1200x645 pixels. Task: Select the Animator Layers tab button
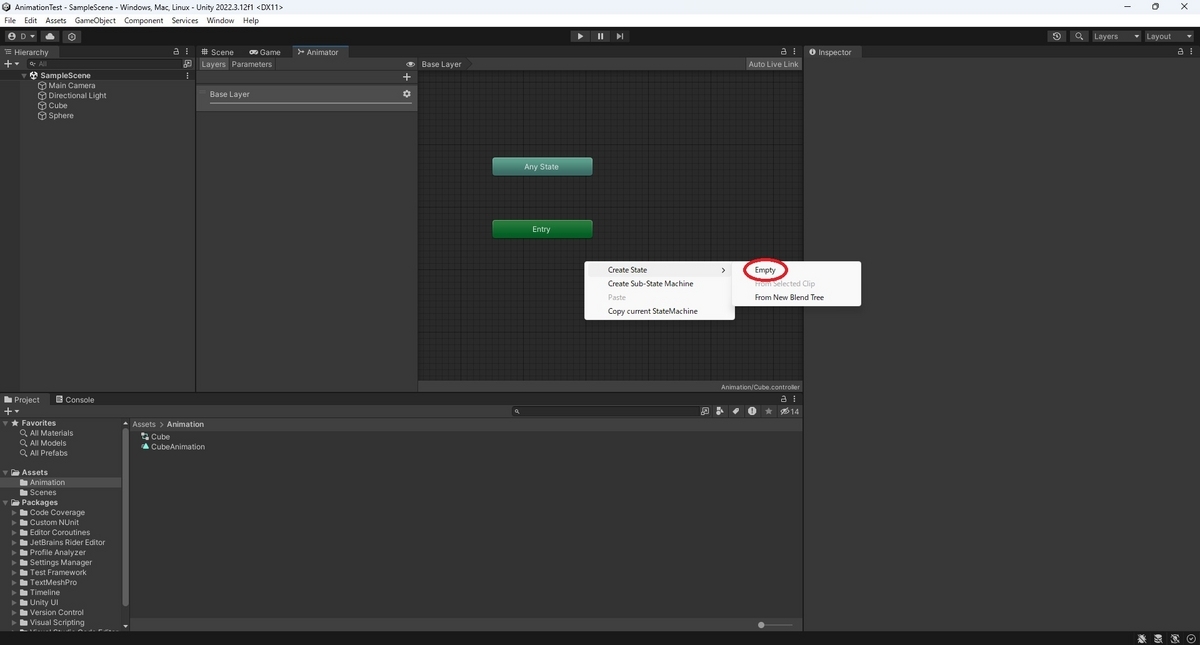214,64
